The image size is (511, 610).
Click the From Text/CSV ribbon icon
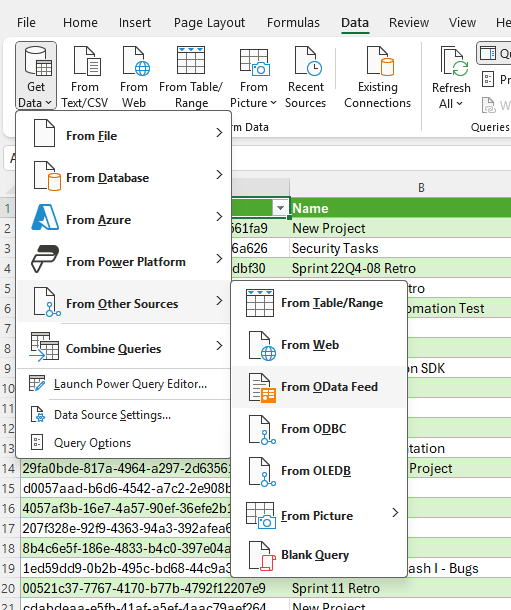tap(85, 77)
